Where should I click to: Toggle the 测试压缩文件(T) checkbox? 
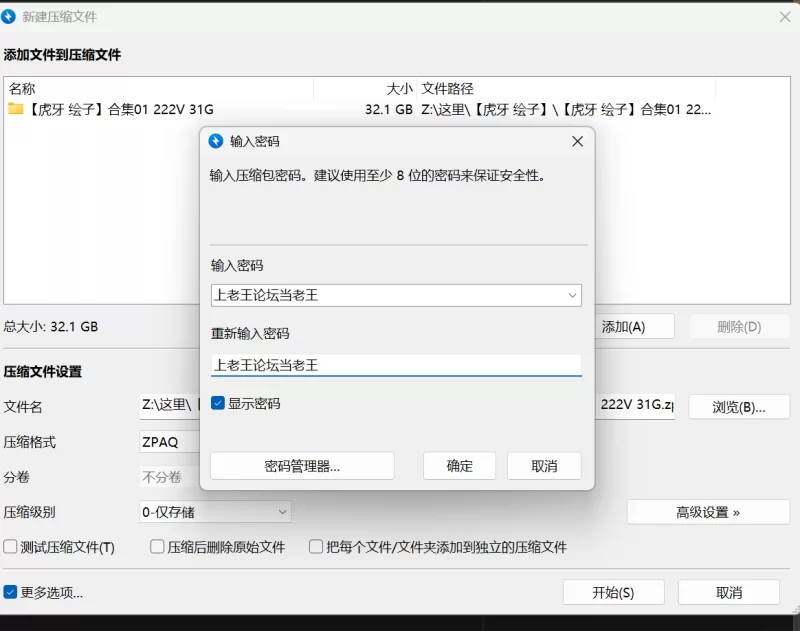click(10, 547)
